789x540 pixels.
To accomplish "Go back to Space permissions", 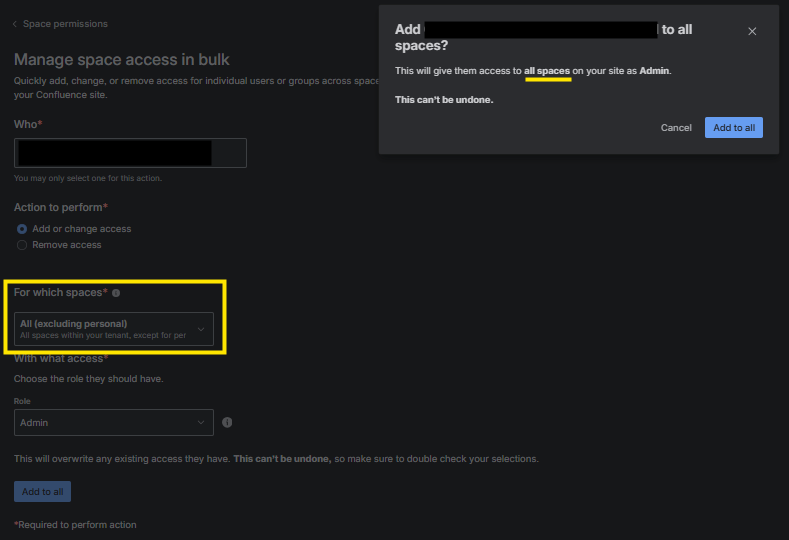I will click(x=65, y=24).
